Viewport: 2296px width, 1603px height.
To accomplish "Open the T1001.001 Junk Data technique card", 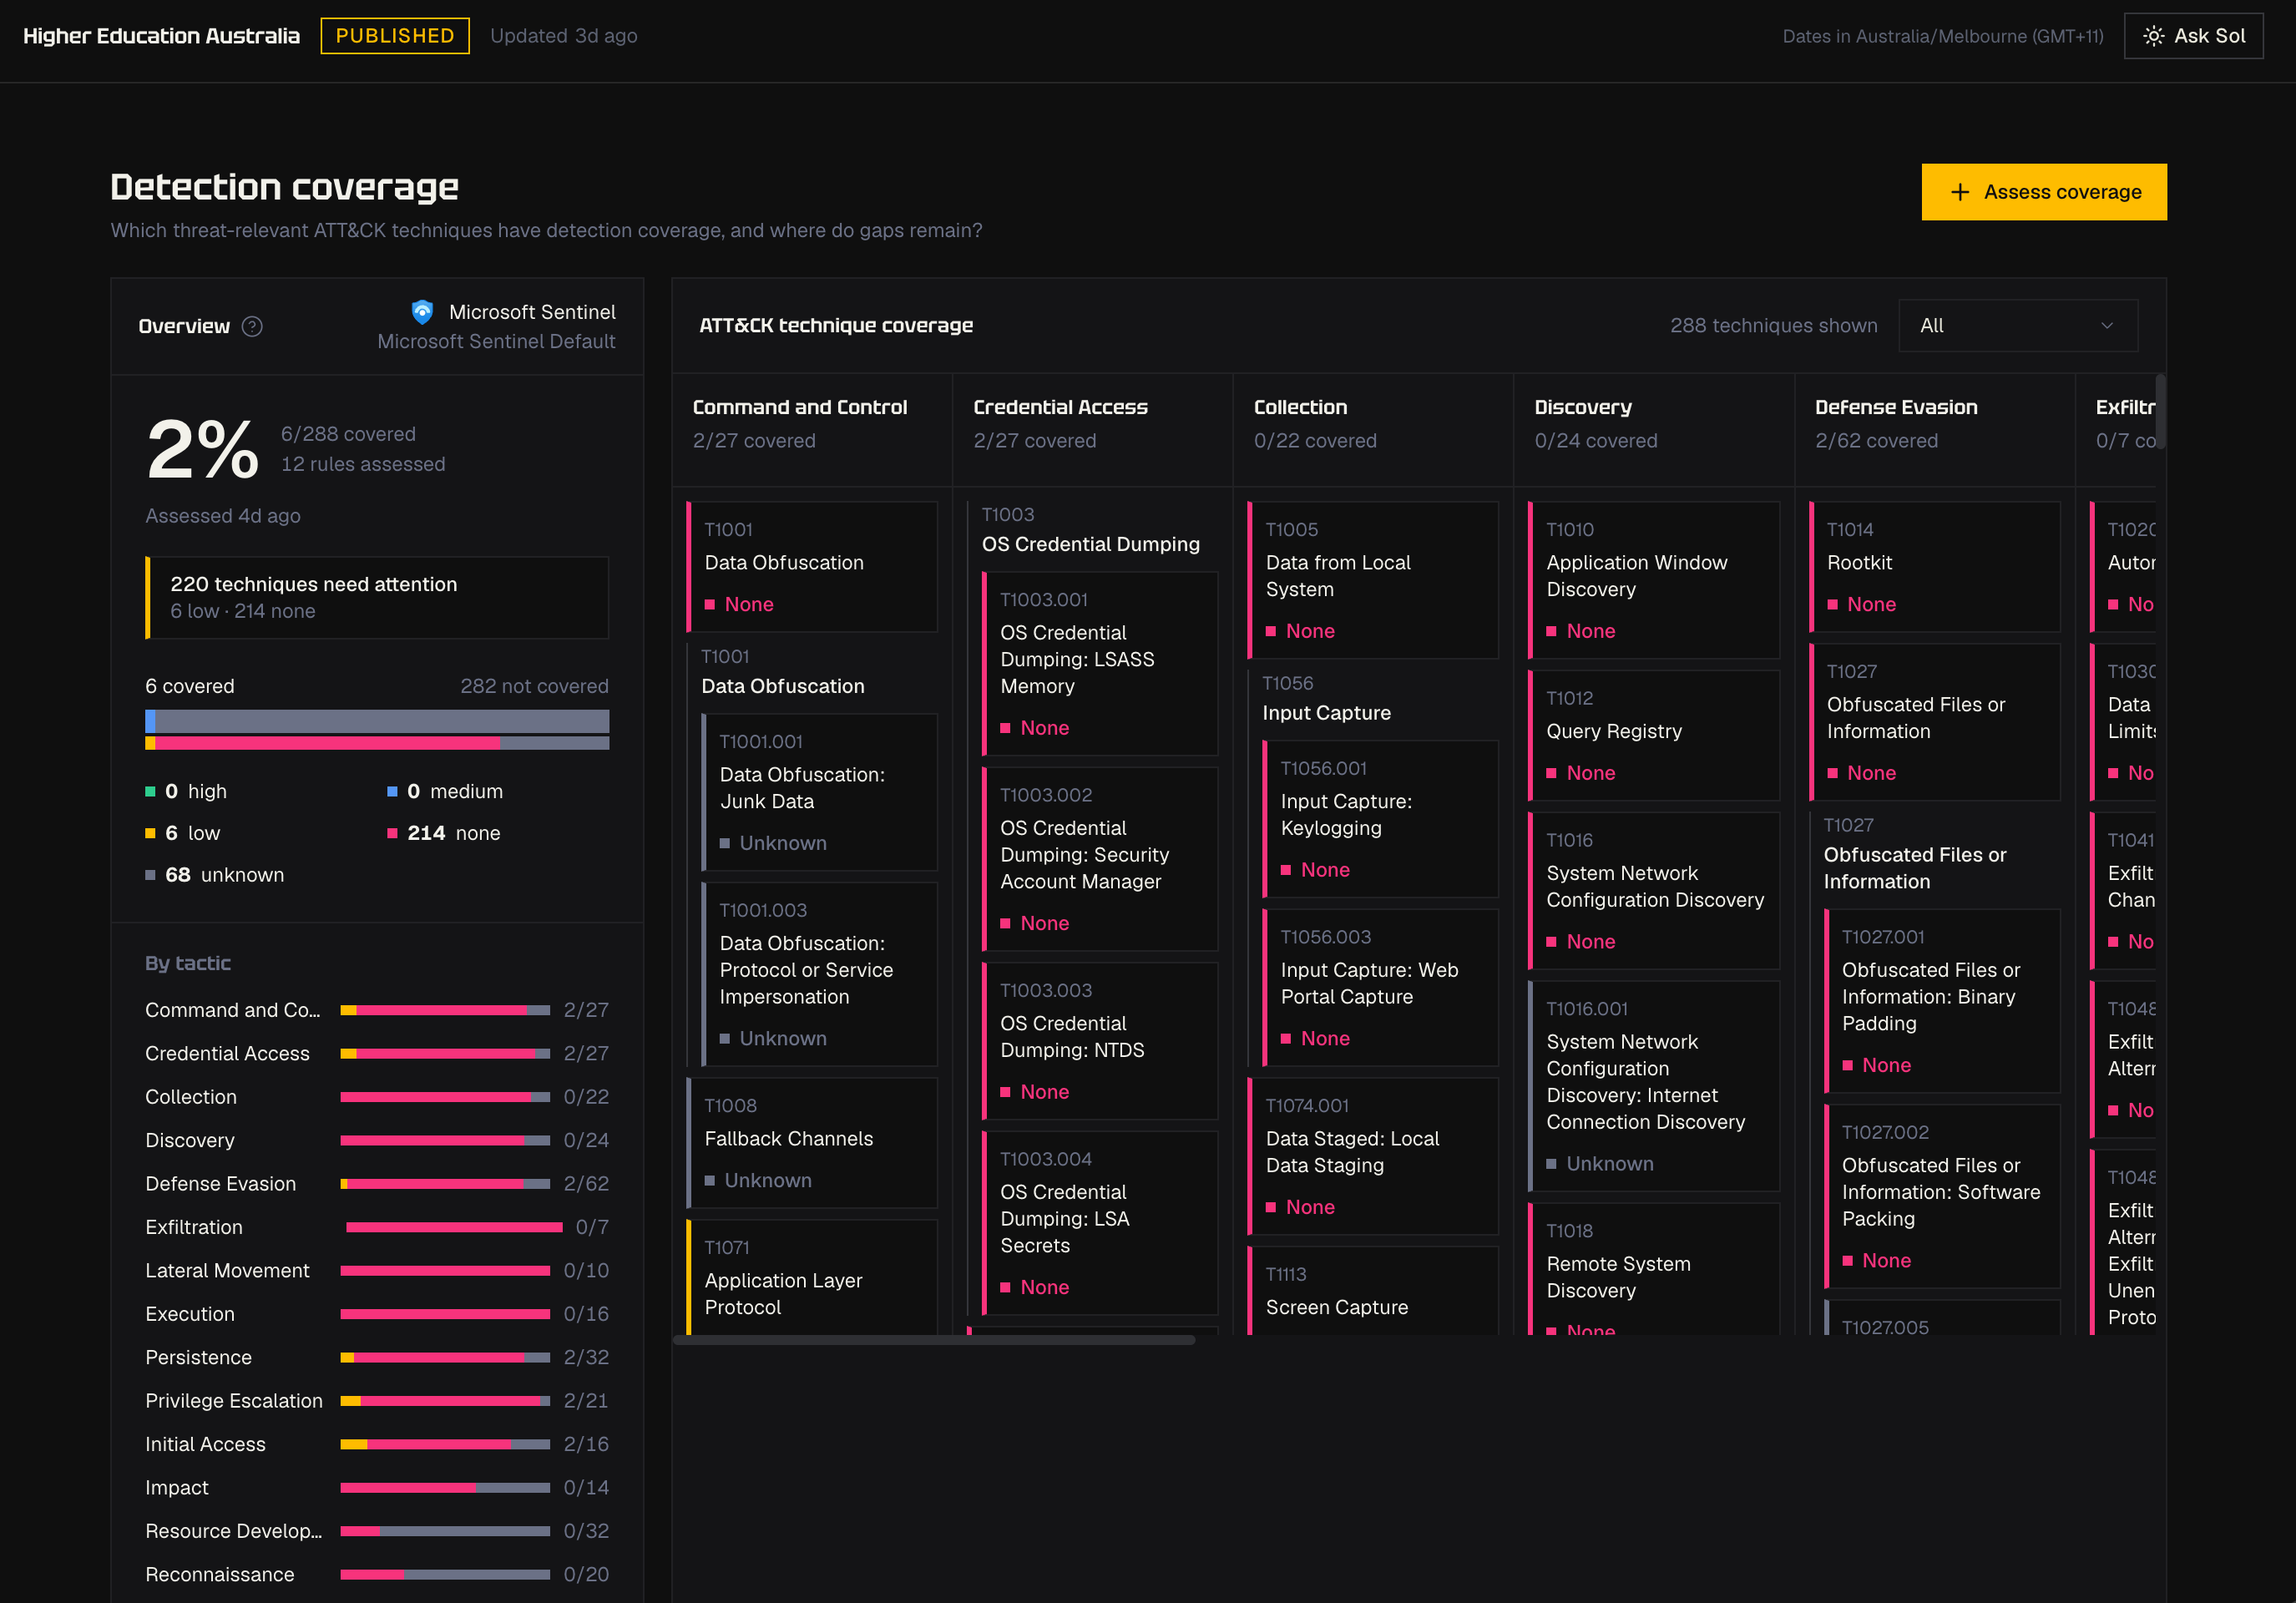I will [820, 792].
